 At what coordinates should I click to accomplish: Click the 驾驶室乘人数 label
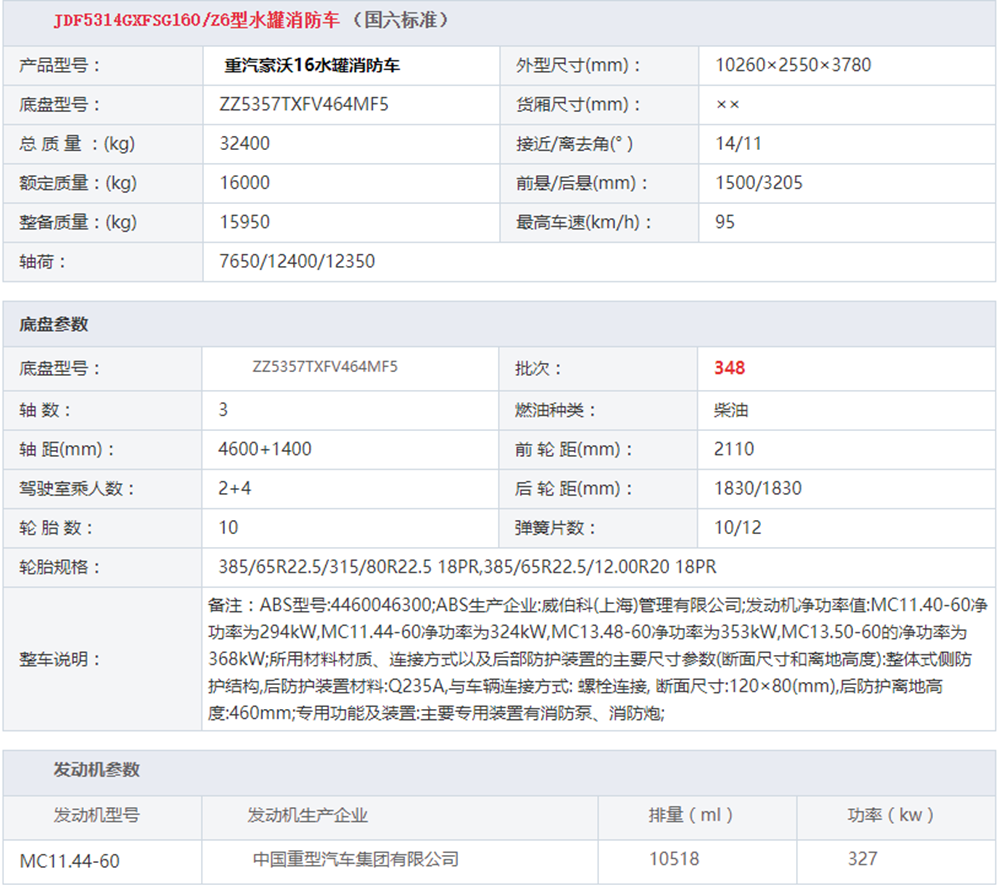pyautogui.click(x=77, y=489)
